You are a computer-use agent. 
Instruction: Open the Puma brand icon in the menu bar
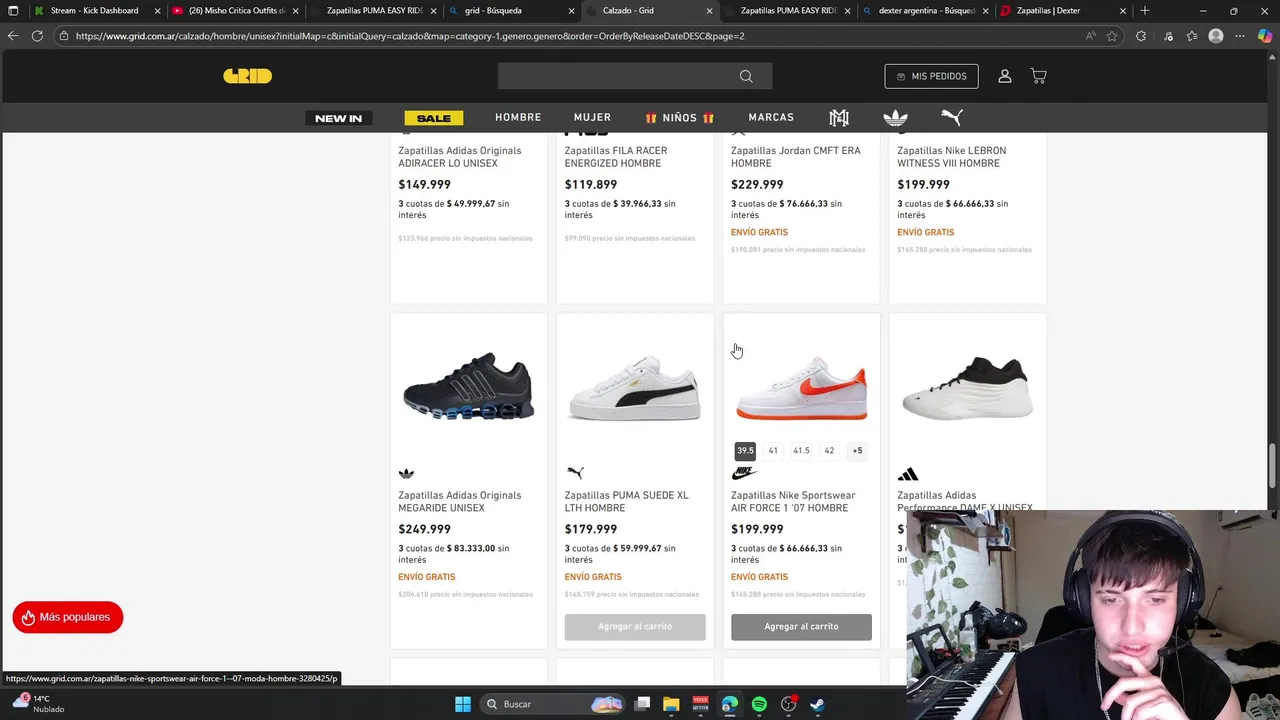point(951,117)
